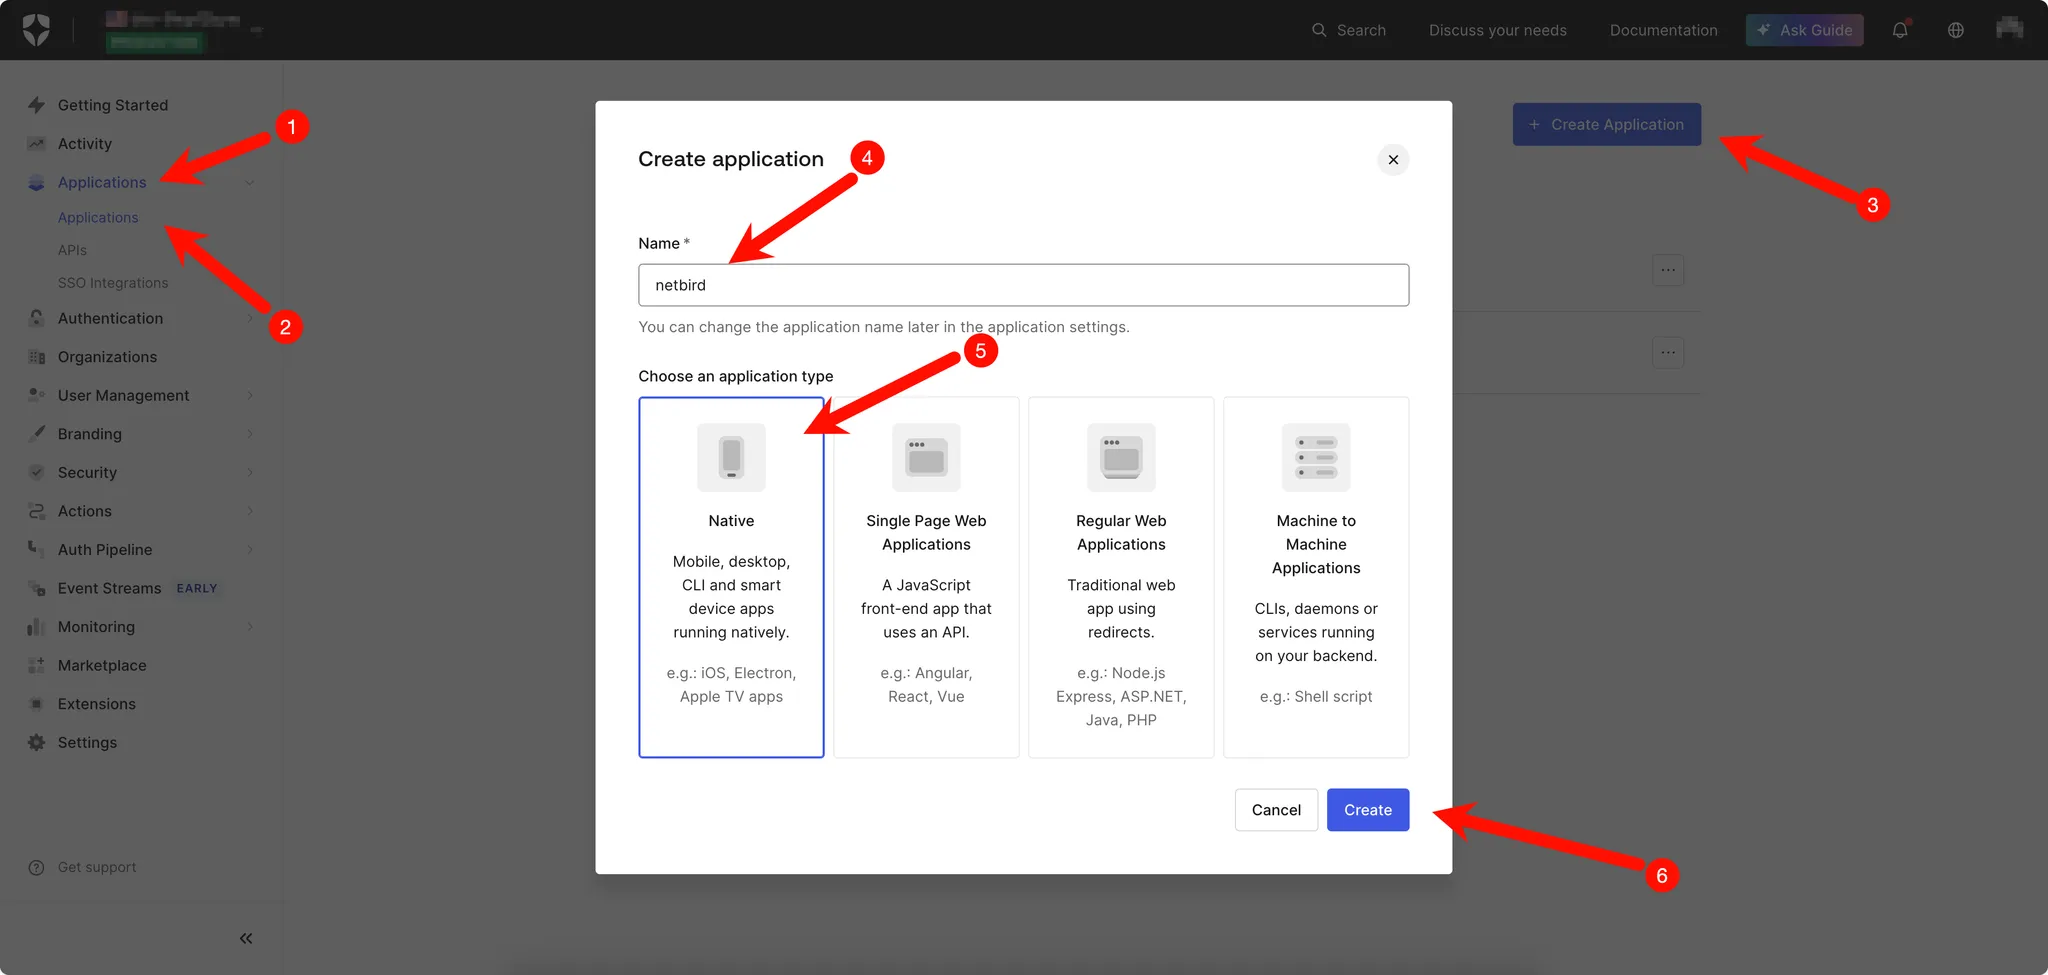Expand the Actions section chevron
Screen dimensions: 2048x975
250,511
